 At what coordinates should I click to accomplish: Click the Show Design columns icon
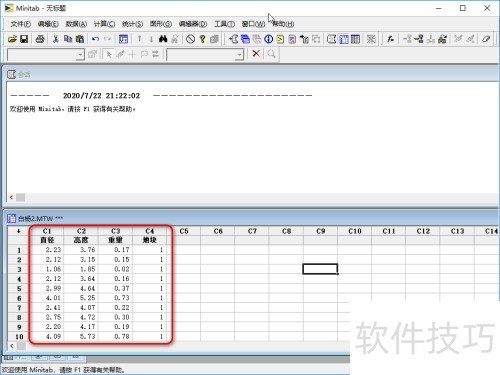pos(356,39)
